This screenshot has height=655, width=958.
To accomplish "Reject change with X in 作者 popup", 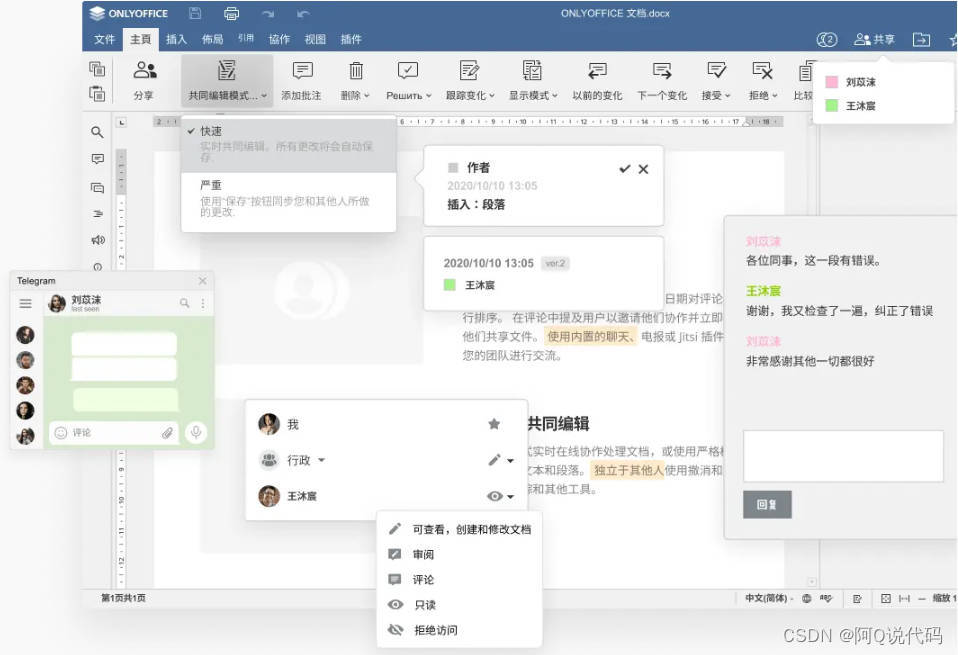I will point(643,169).
